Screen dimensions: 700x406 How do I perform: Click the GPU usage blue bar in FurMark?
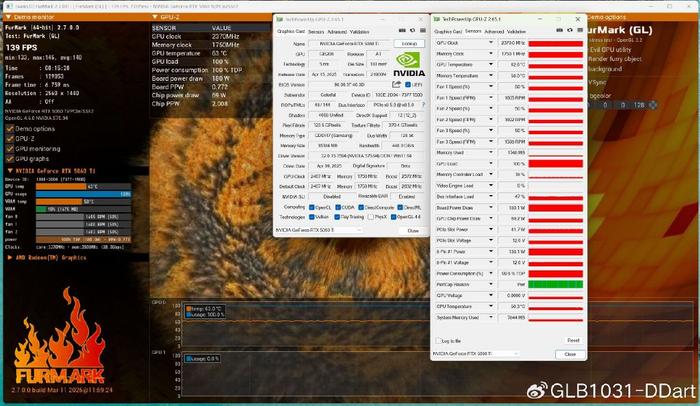coord(83,194)
